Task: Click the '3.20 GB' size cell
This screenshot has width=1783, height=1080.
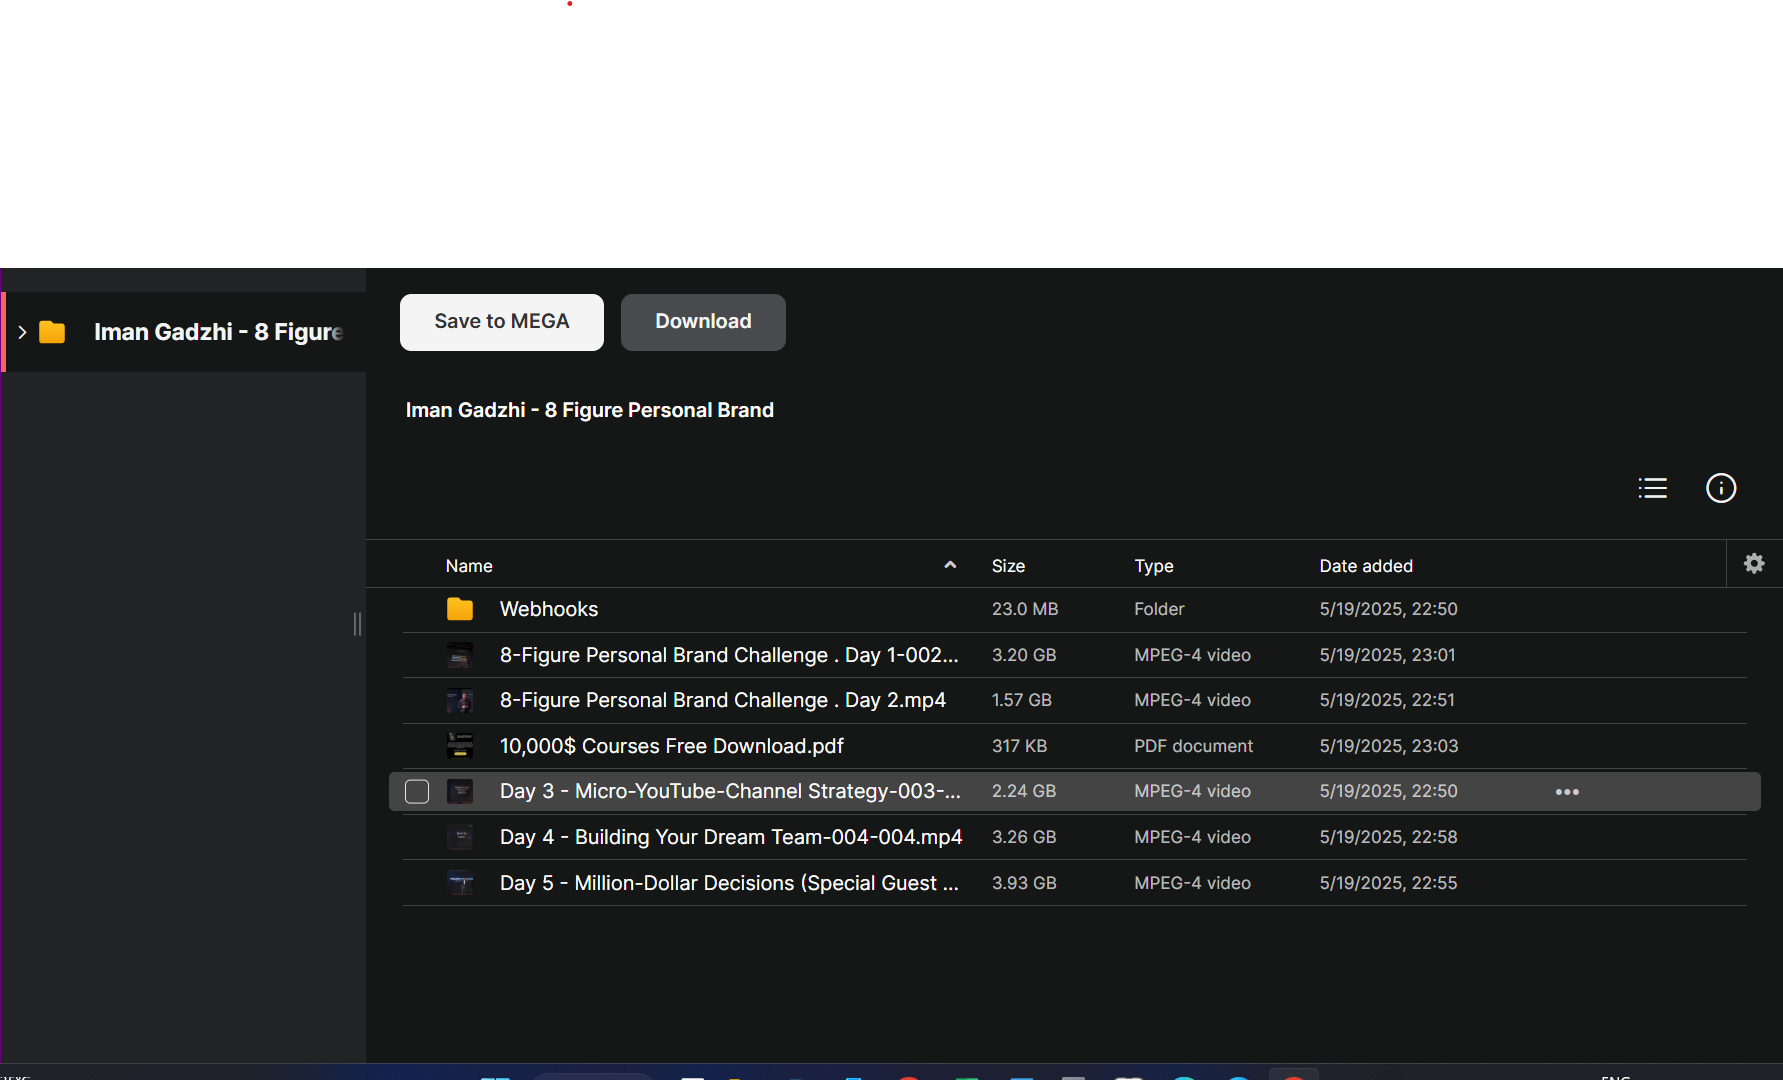Action: pyautogui.click(x=1024, y=655)
